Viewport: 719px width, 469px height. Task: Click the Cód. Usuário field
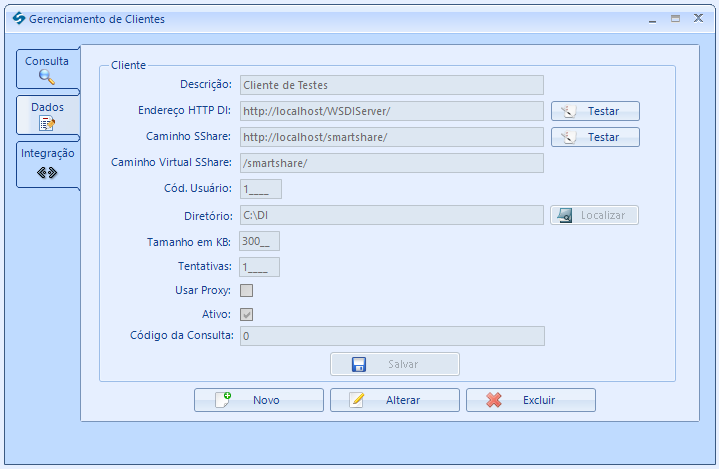tap(261, 189)
